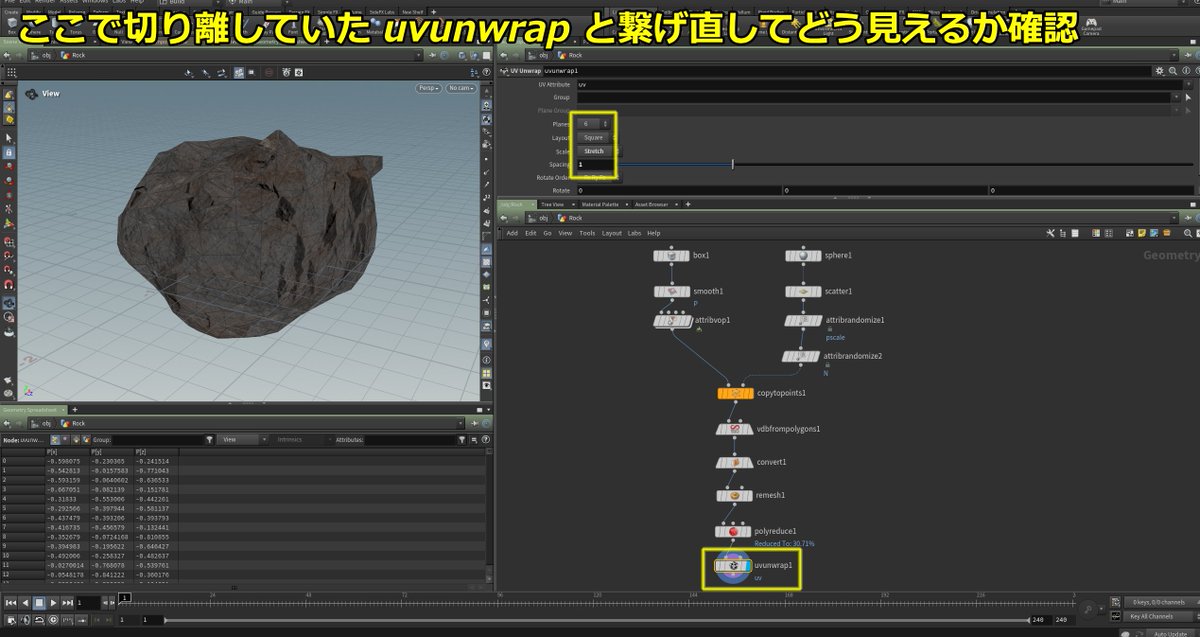
Task: Jump to the first frame button
Action: [11, 603]
